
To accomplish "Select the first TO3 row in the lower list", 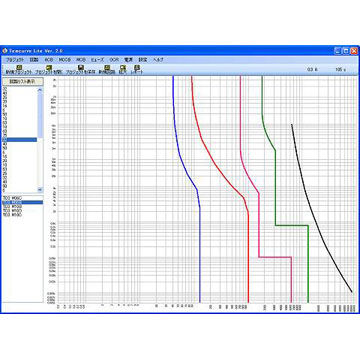I will click(x=22, y=198).
